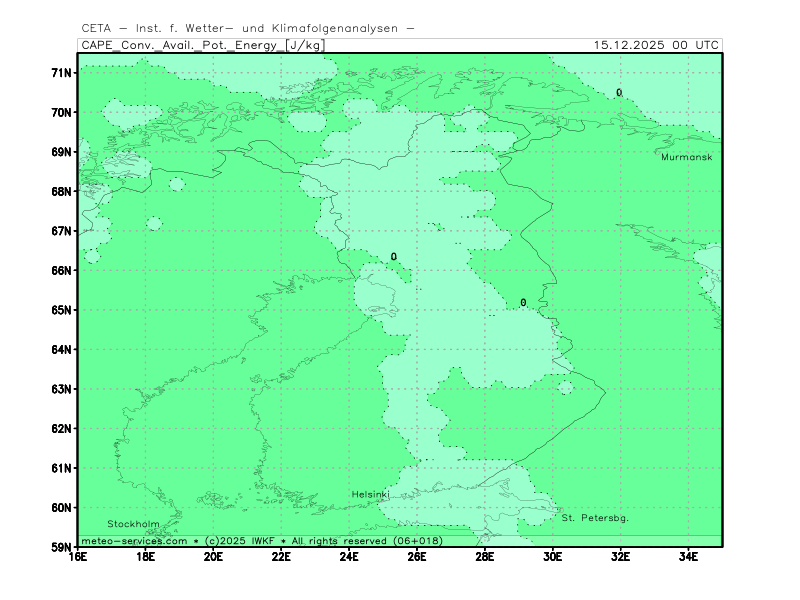Click the 15.12.2025 00 UTC timestamp
Viewport: 800px width, 600px height.
click(655, 45)
